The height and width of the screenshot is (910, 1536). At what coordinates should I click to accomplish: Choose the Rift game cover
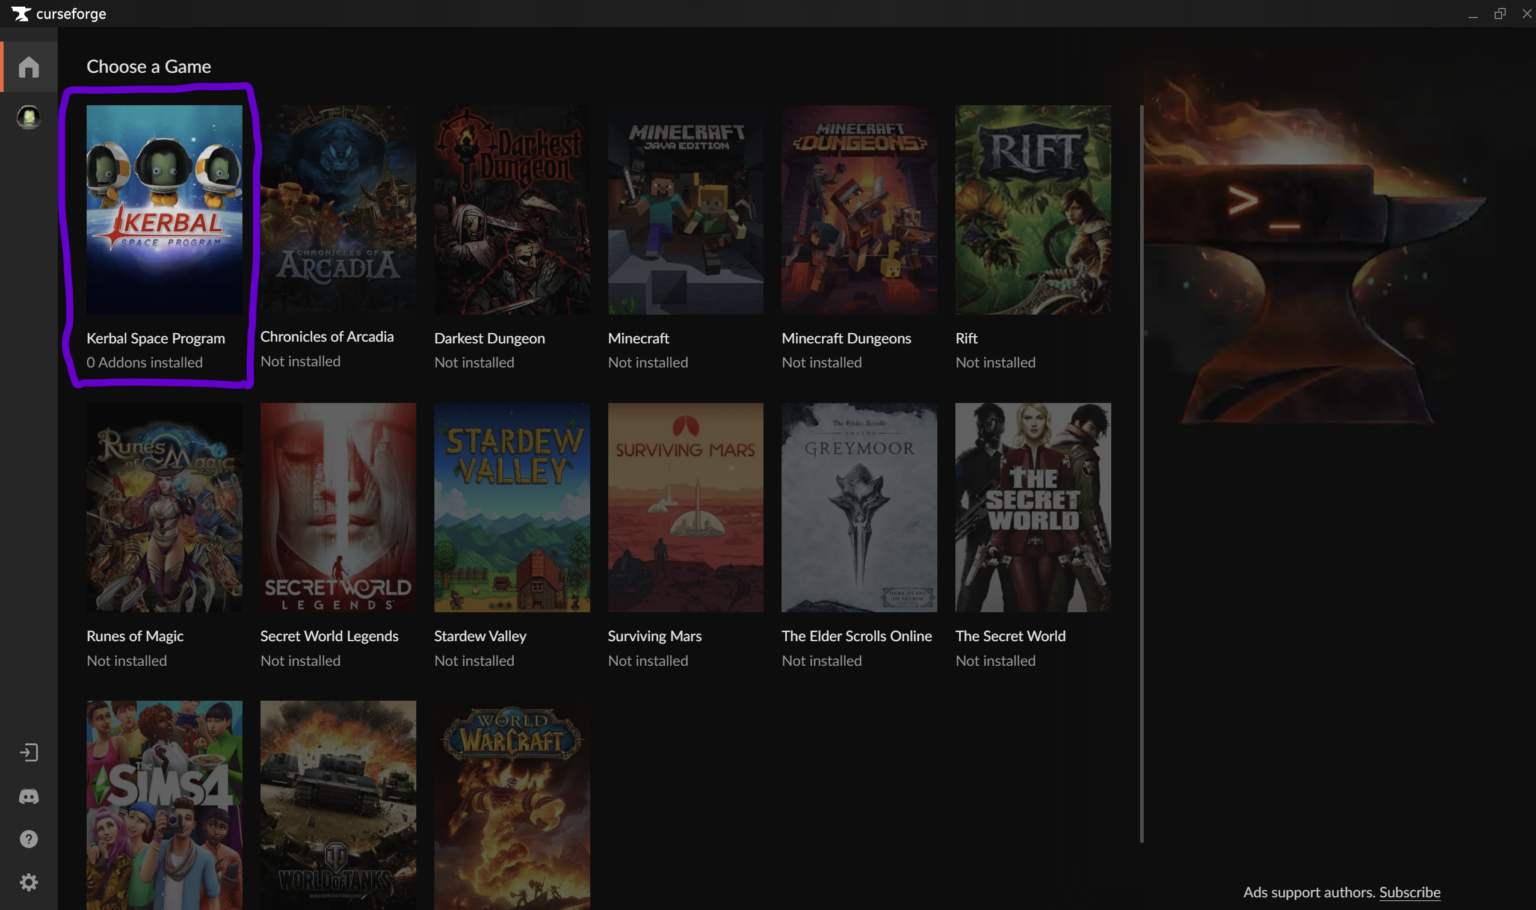[x=1032, y=210]
